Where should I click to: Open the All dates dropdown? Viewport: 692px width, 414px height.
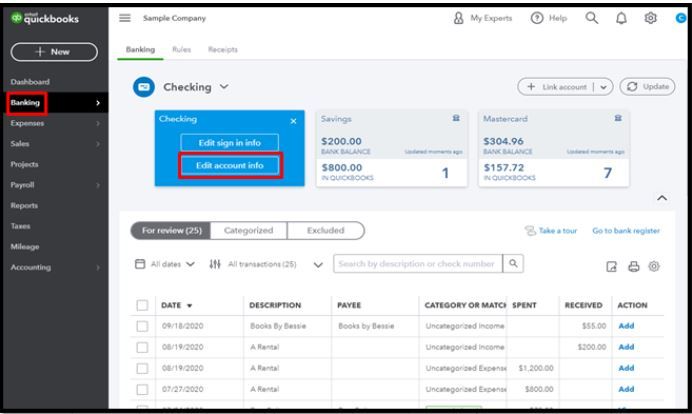173,264
